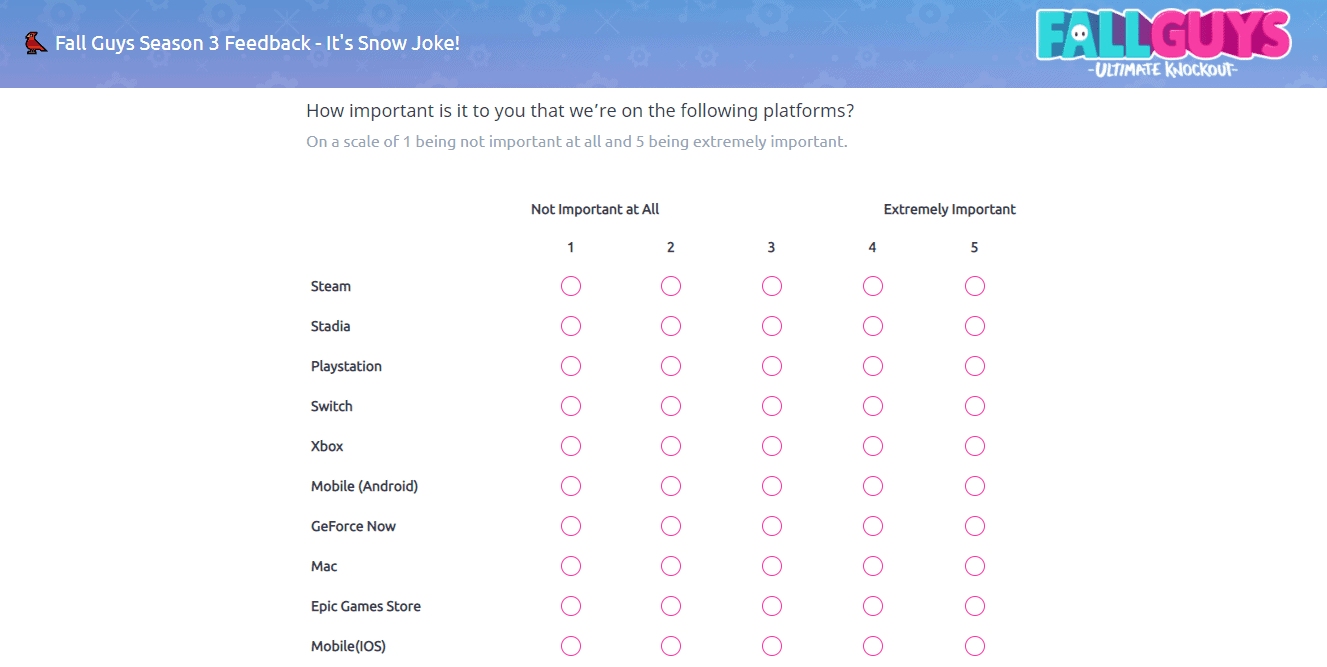Screen dimensions: 1327x667
Task: Select rating 1 for GeForce Now
Action: (x=571, y=527)
